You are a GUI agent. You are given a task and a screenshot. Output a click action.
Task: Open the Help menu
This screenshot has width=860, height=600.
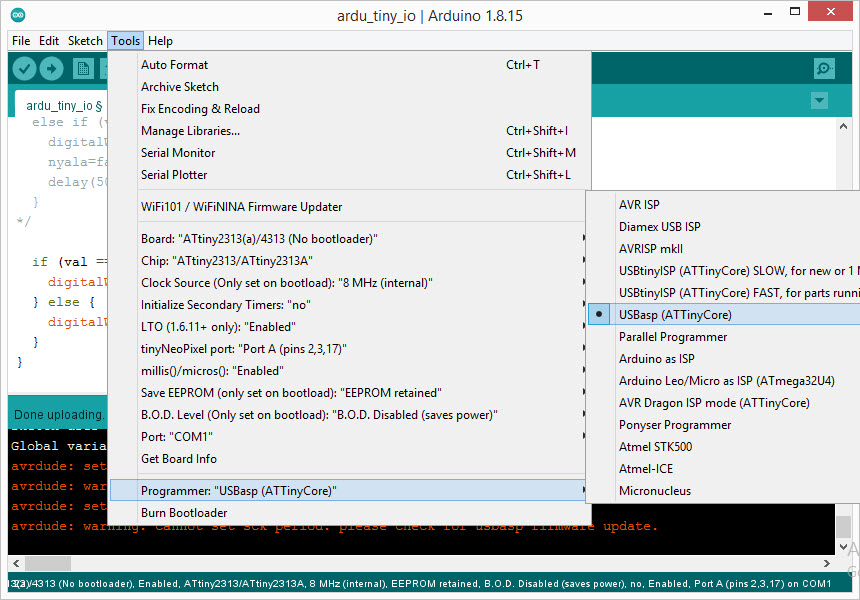point(160,41)
